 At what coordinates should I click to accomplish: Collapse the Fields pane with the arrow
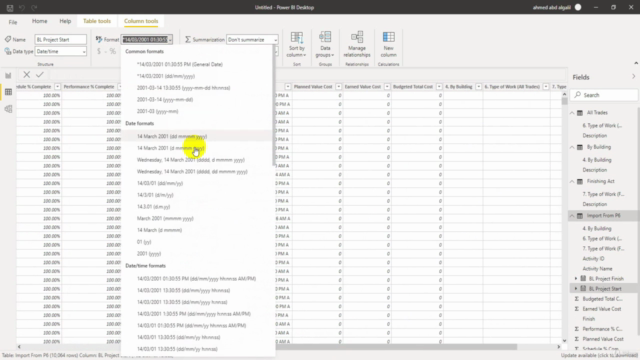[x=633, y=77]
